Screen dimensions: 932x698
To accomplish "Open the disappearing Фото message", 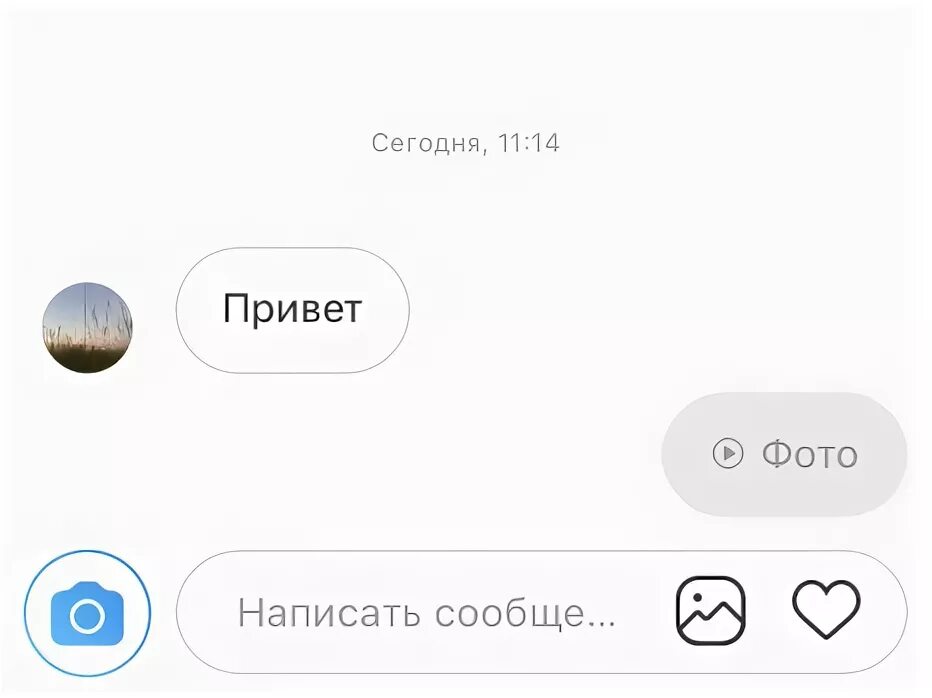I will coord(784,454).
